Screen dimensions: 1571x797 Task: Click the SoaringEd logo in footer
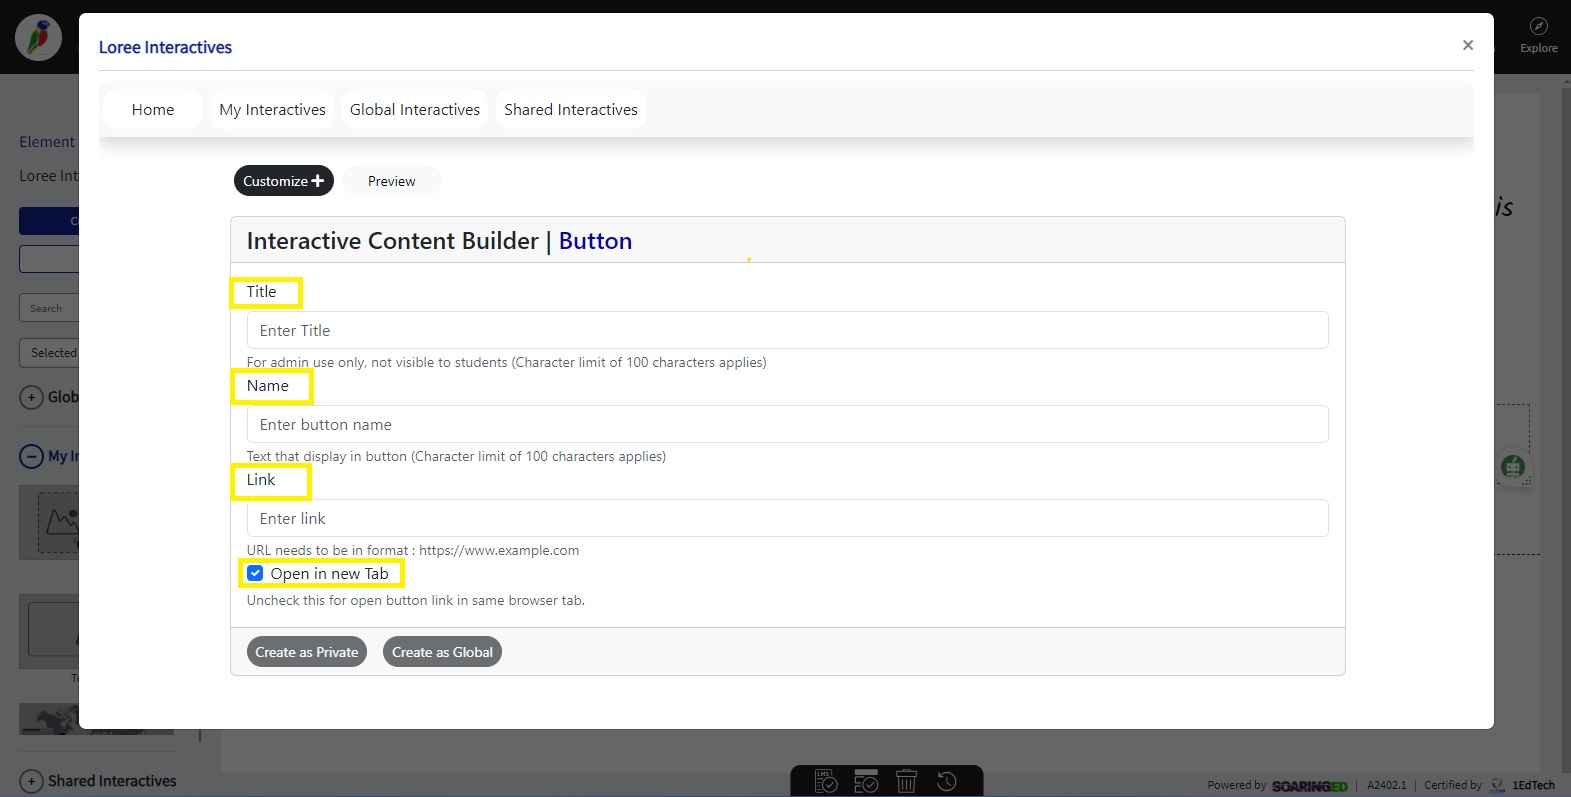pyautogui.click(x=1309, y=786)
